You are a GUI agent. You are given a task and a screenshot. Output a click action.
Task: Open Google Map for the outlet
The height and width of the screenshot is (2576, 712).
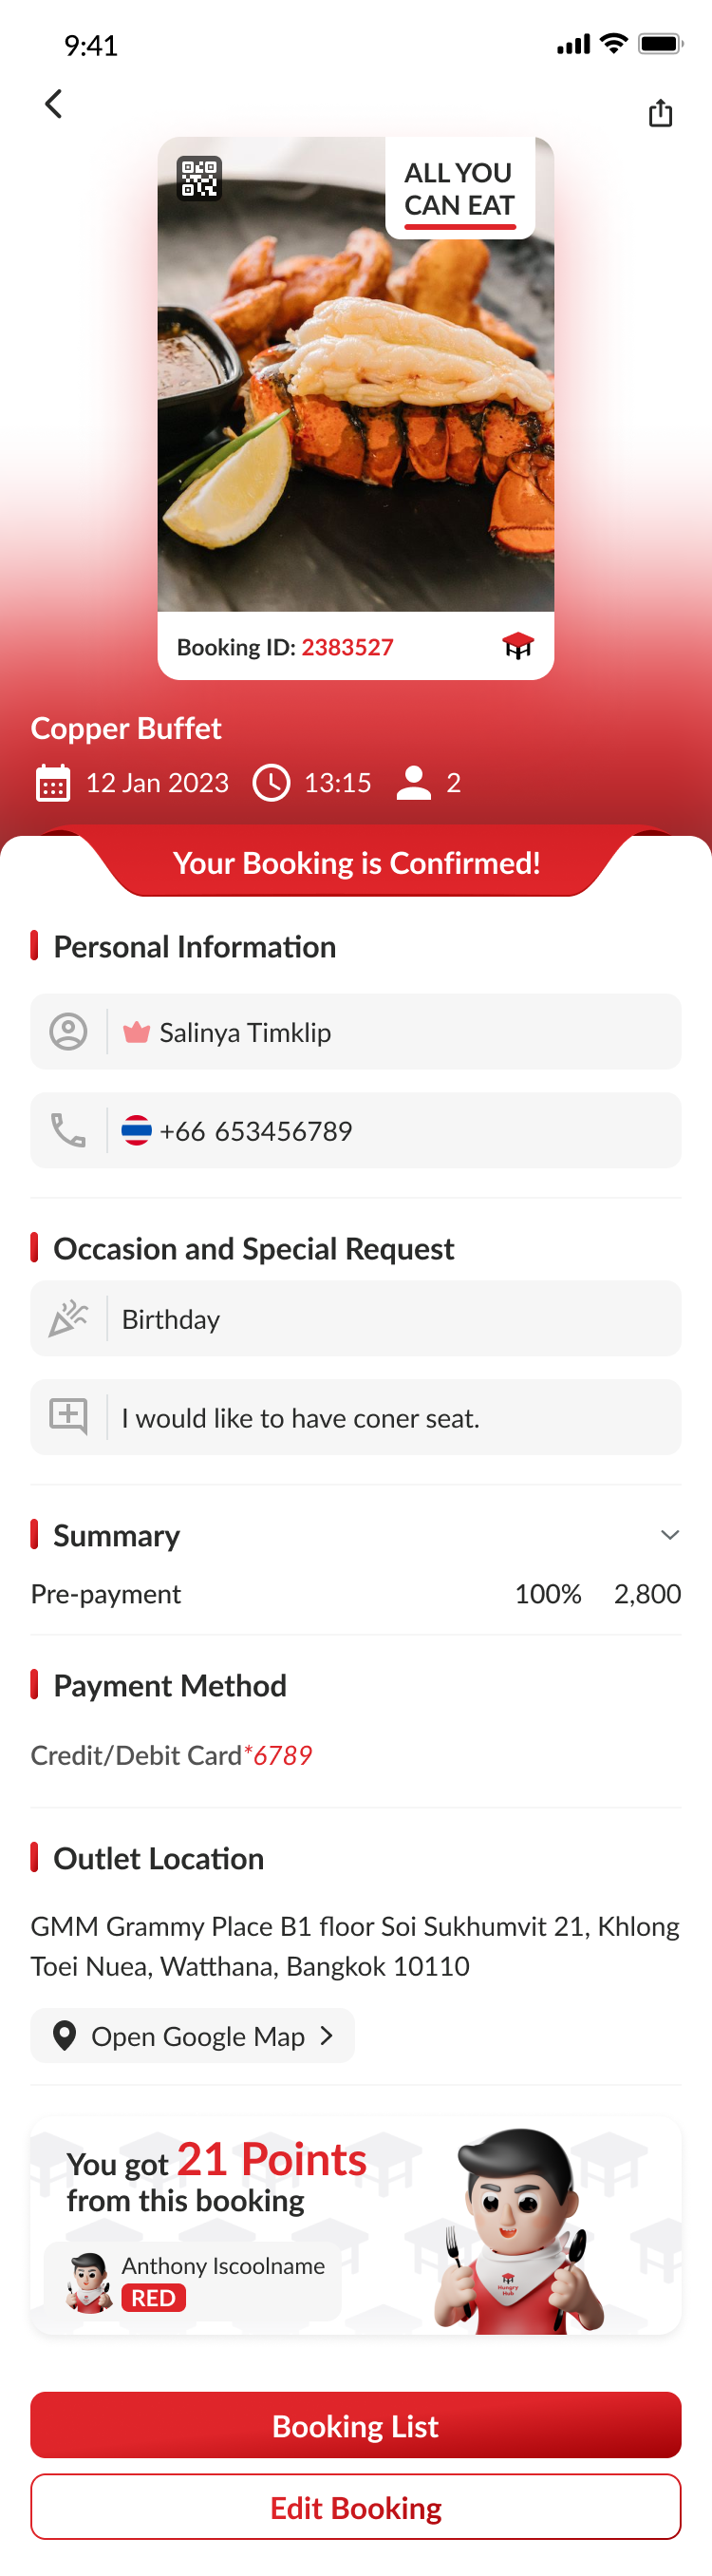(193, 2036)
